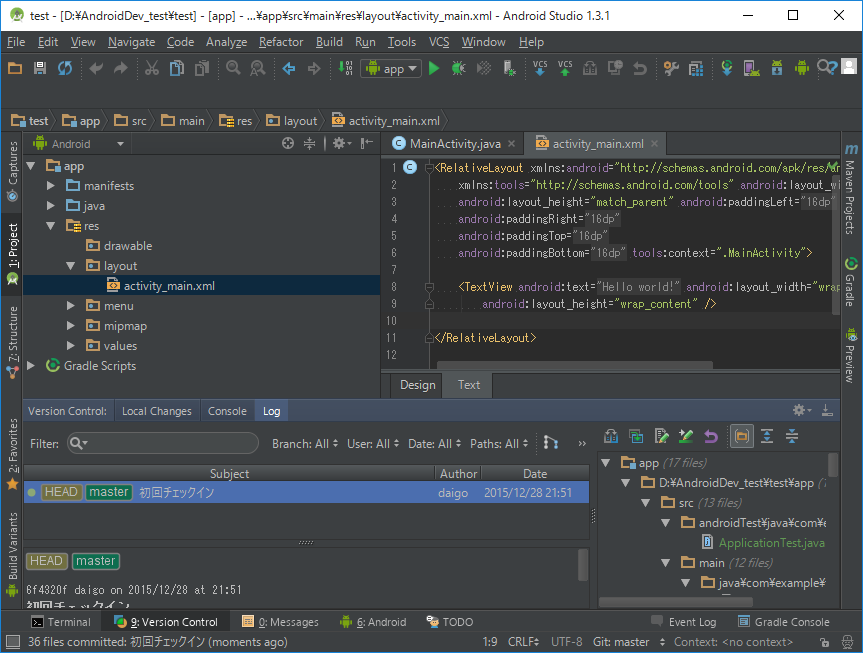Open the Android project view dropdown
The width and height of the screenshot is (863, 653).
(79, 144)
